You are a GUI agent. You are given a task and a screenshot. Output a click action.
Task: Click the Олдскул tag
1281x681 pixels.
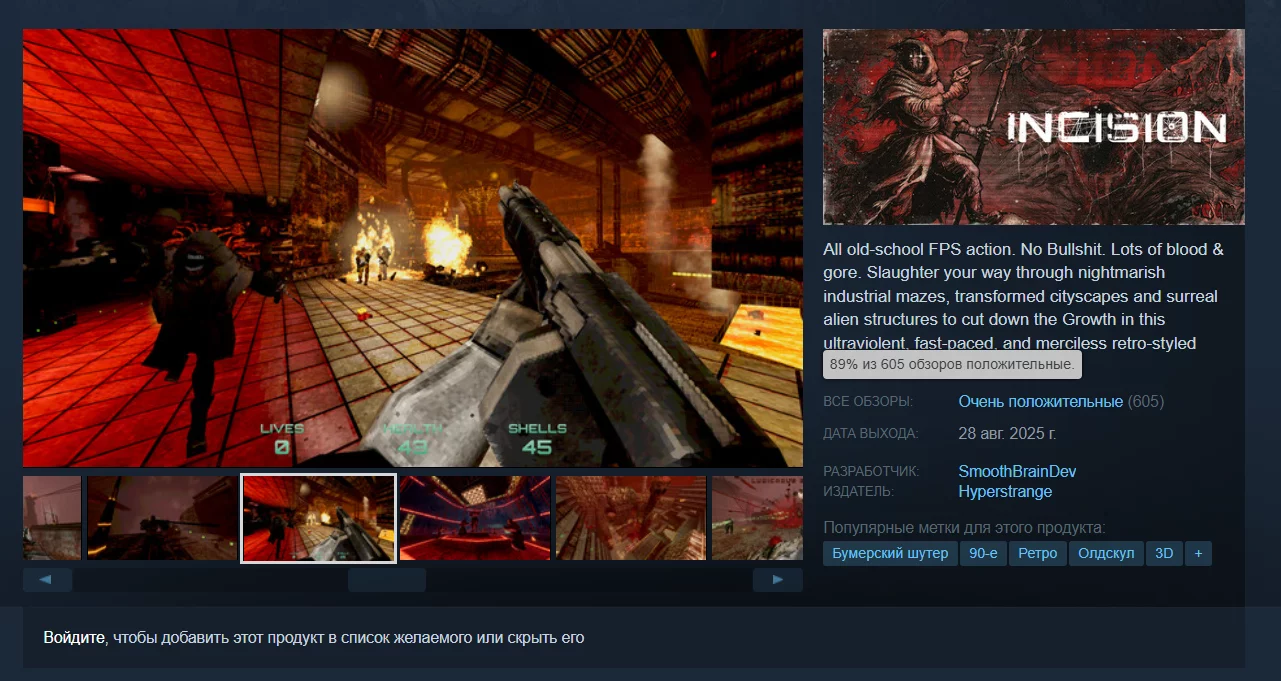pos(1106,553)
